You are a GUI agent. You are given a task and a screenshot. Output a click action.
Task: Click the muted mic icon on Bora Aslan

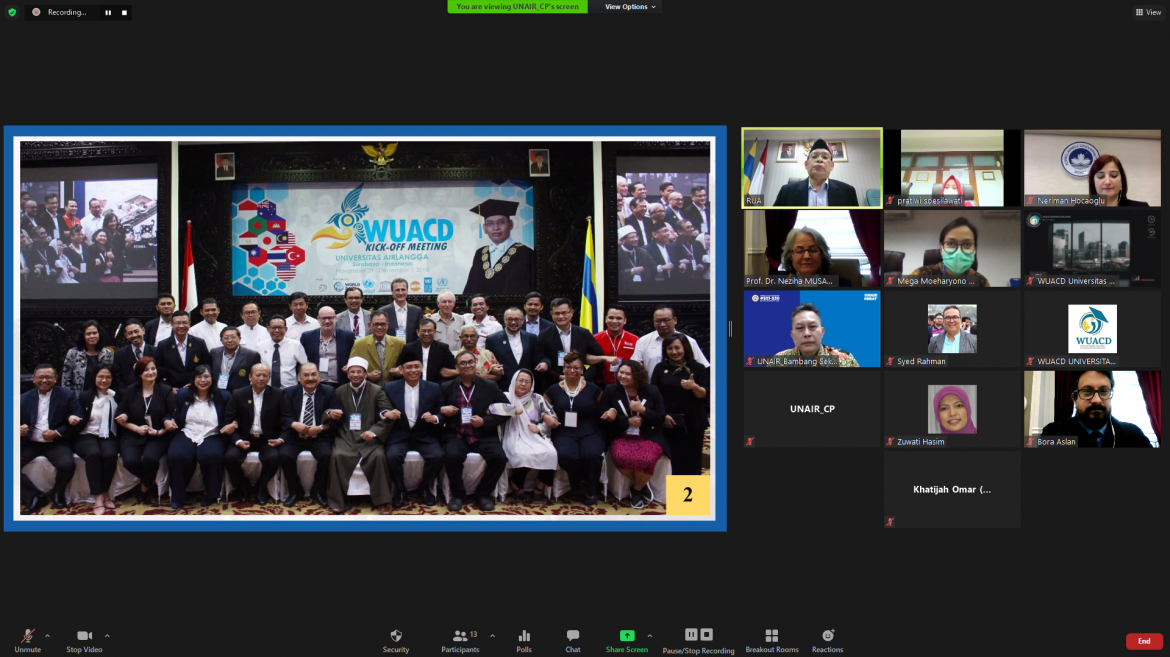click(x=1030, y=442)
